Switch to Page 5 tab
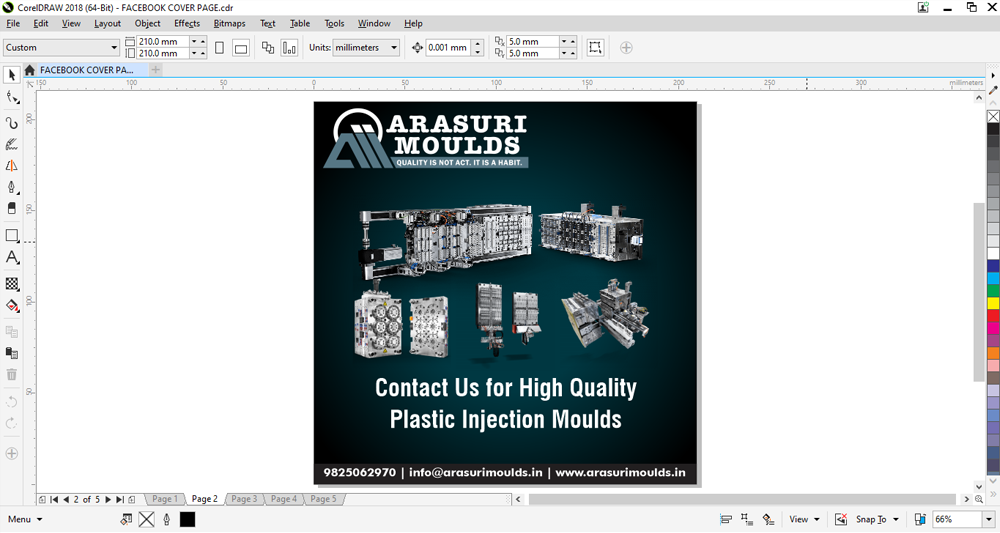The height and width of the screenshot is (533, 1000). [323, 499]
